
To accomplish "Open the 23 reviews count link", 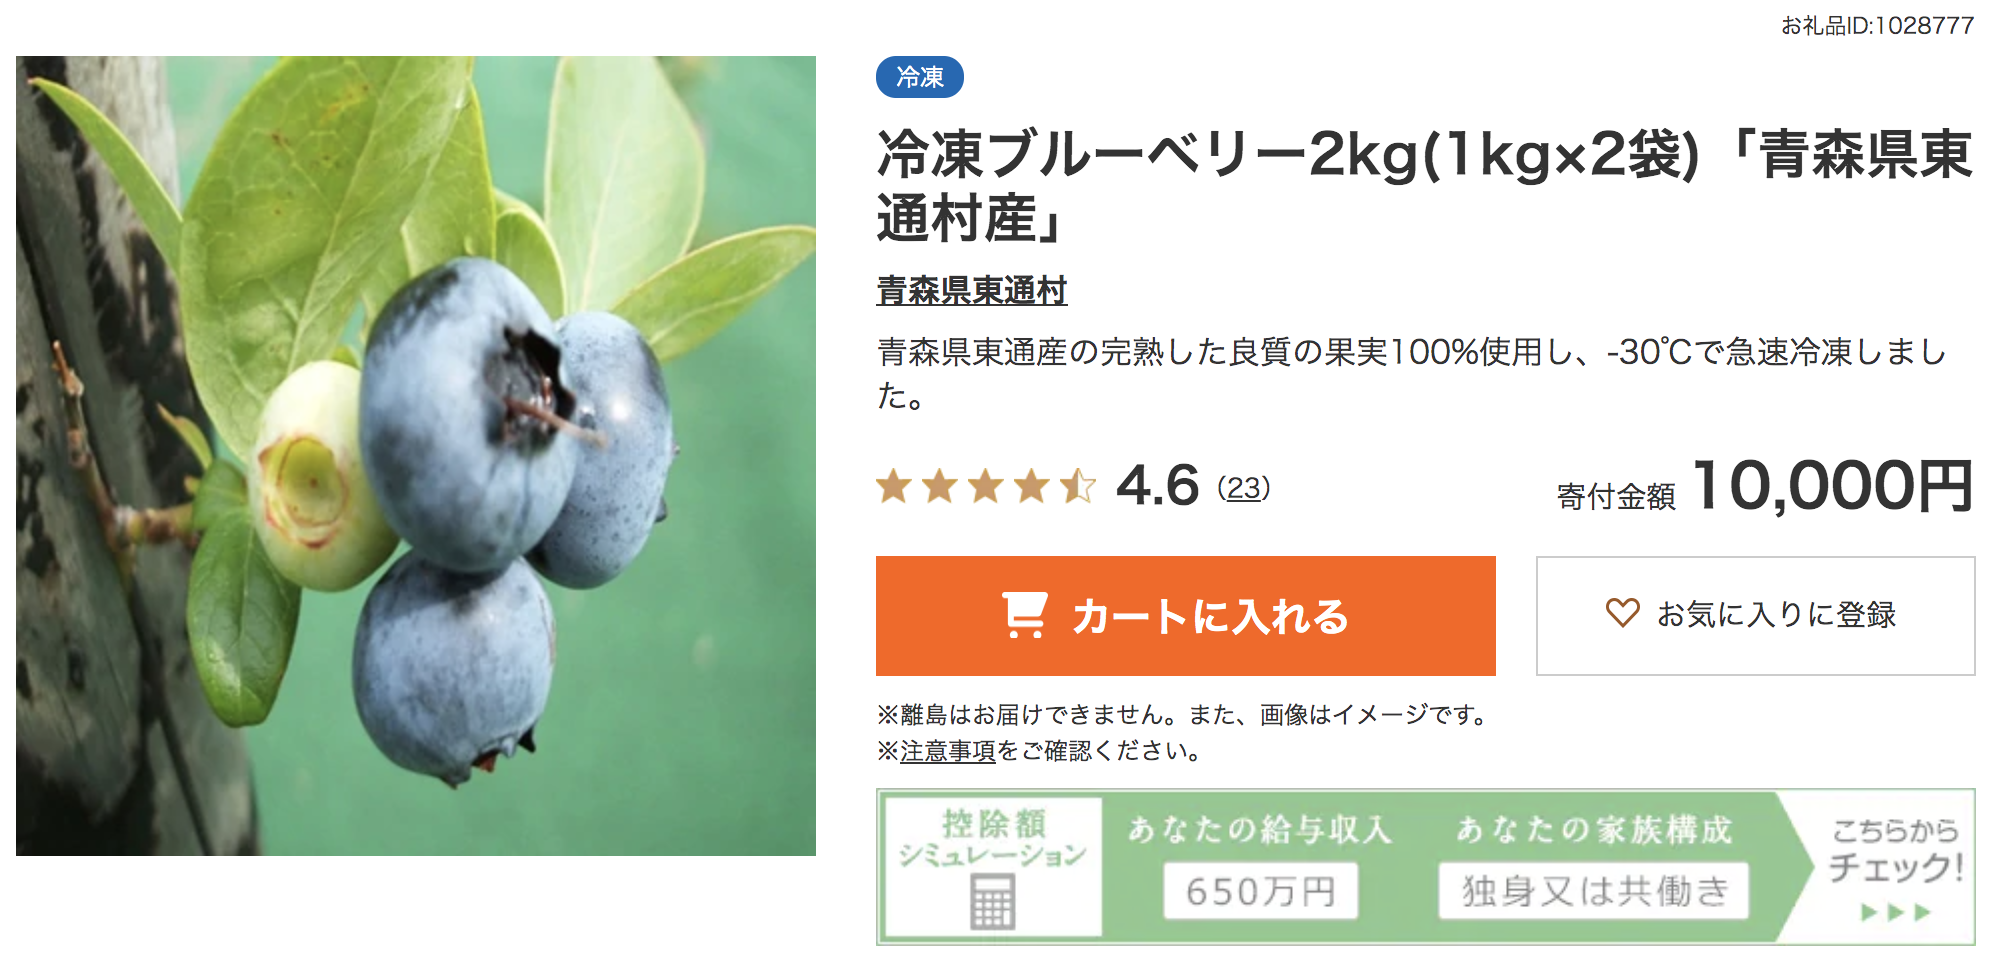I will pos(1243,488).
